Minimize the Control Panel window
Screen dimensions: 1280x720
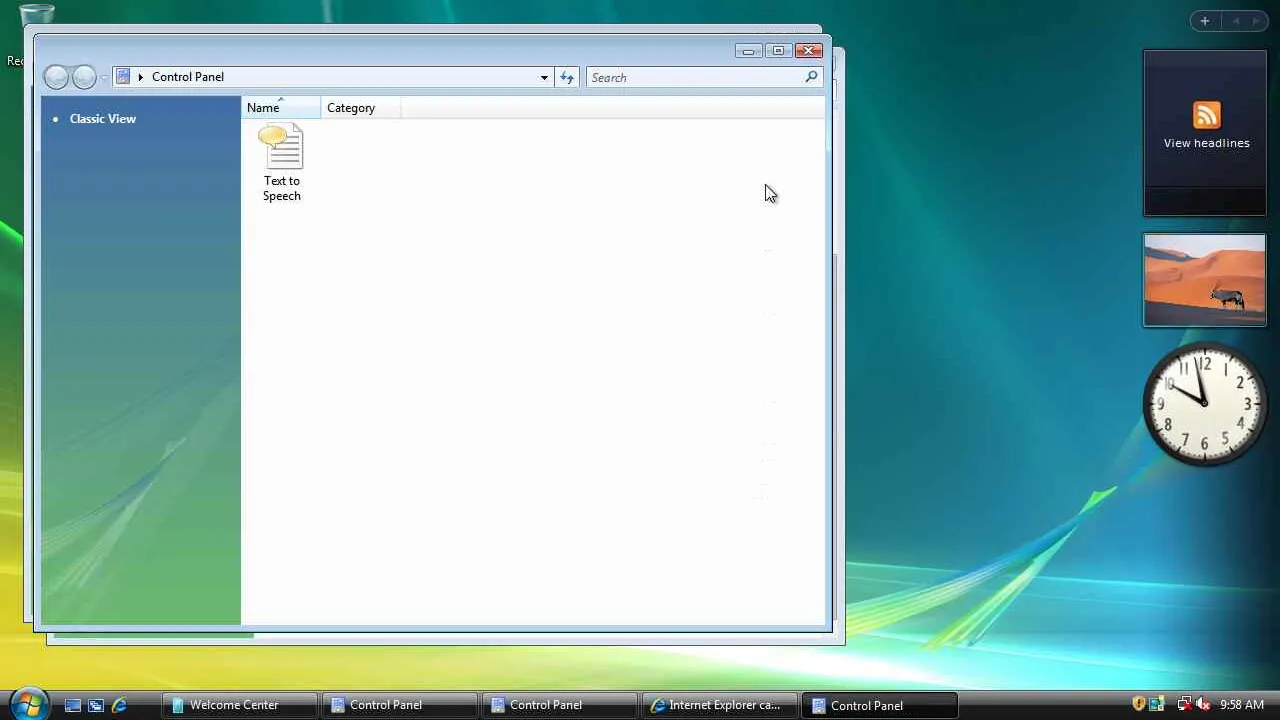pyautogui.click(x=748, y=51)
